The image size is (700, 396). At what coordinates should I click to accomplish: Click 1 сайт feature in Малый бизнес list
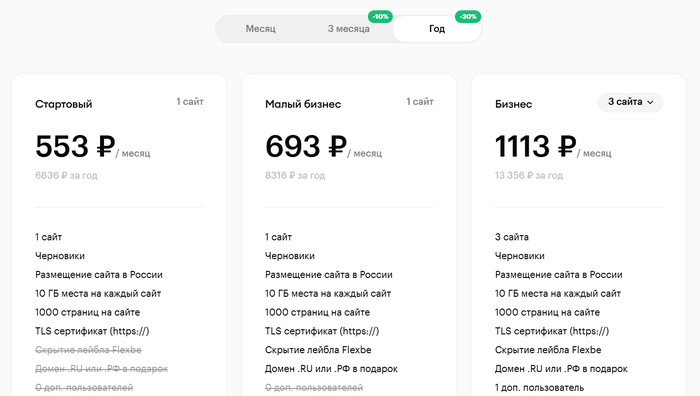tap(279, 237)
